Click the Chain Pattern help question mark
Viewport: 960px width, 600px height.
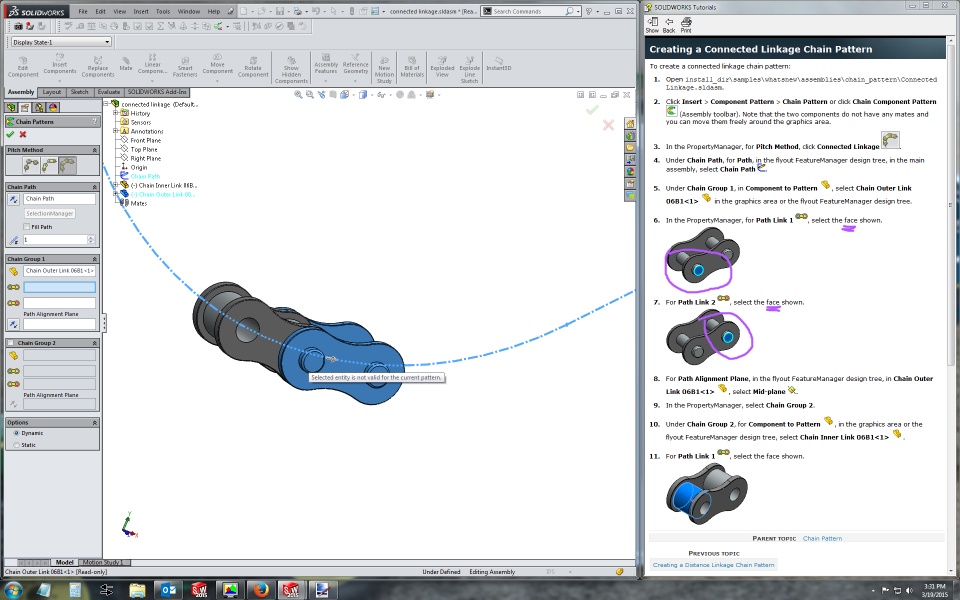[x=94, y=121]
